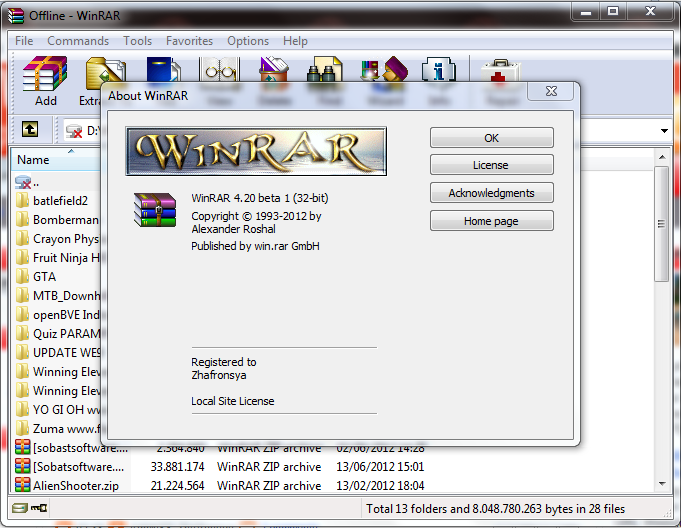681x528 pixels.
Task: Open the File menu
Action: click(24, 41)
